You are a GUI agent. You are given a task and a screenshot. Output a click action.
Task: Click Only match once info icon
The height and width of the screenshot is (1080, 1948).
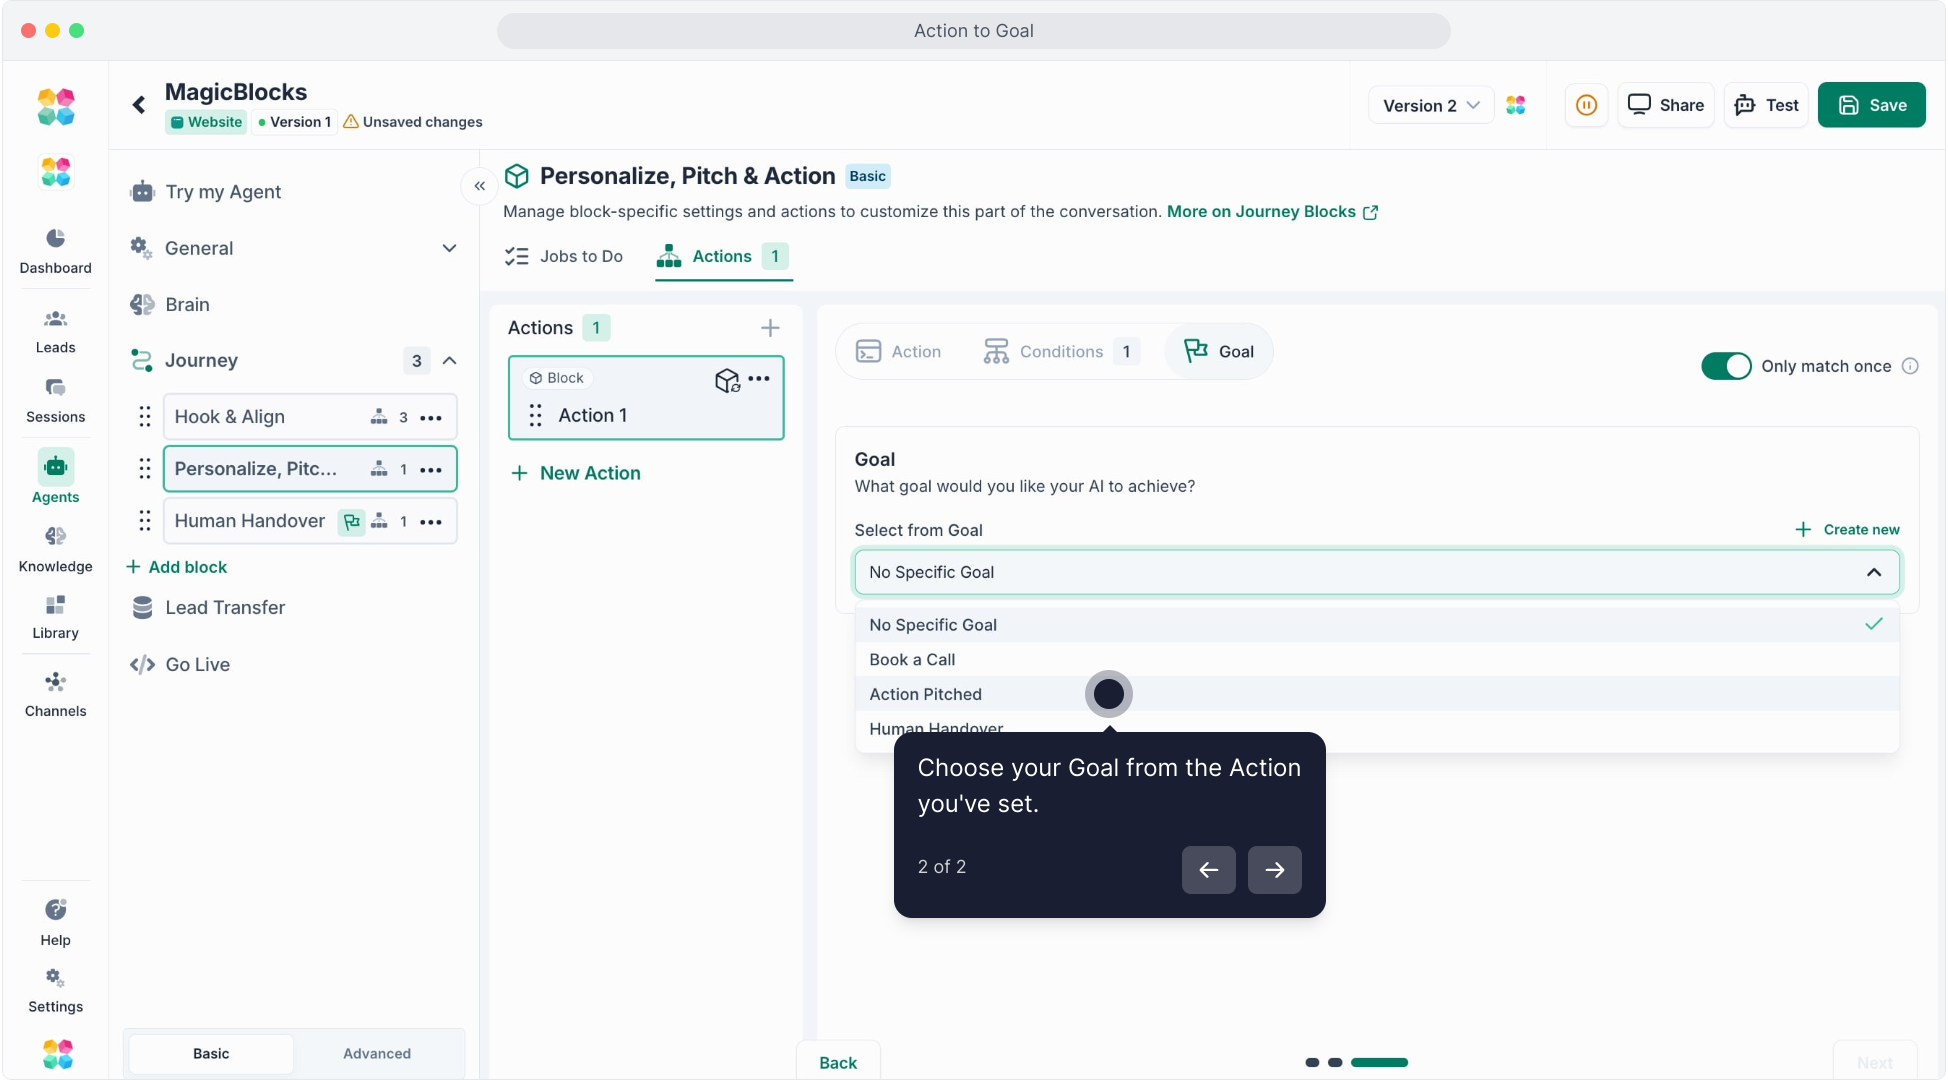click(x=1910, y=366)
